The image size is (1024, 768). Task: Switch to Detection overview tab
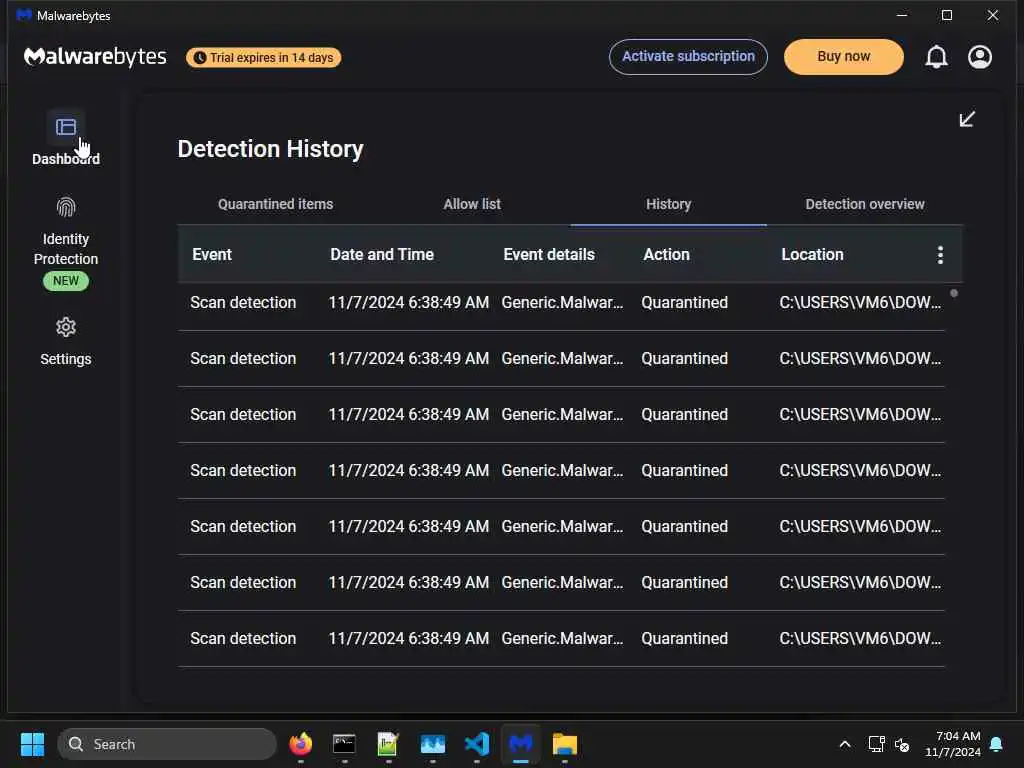(x=865, y=204)
